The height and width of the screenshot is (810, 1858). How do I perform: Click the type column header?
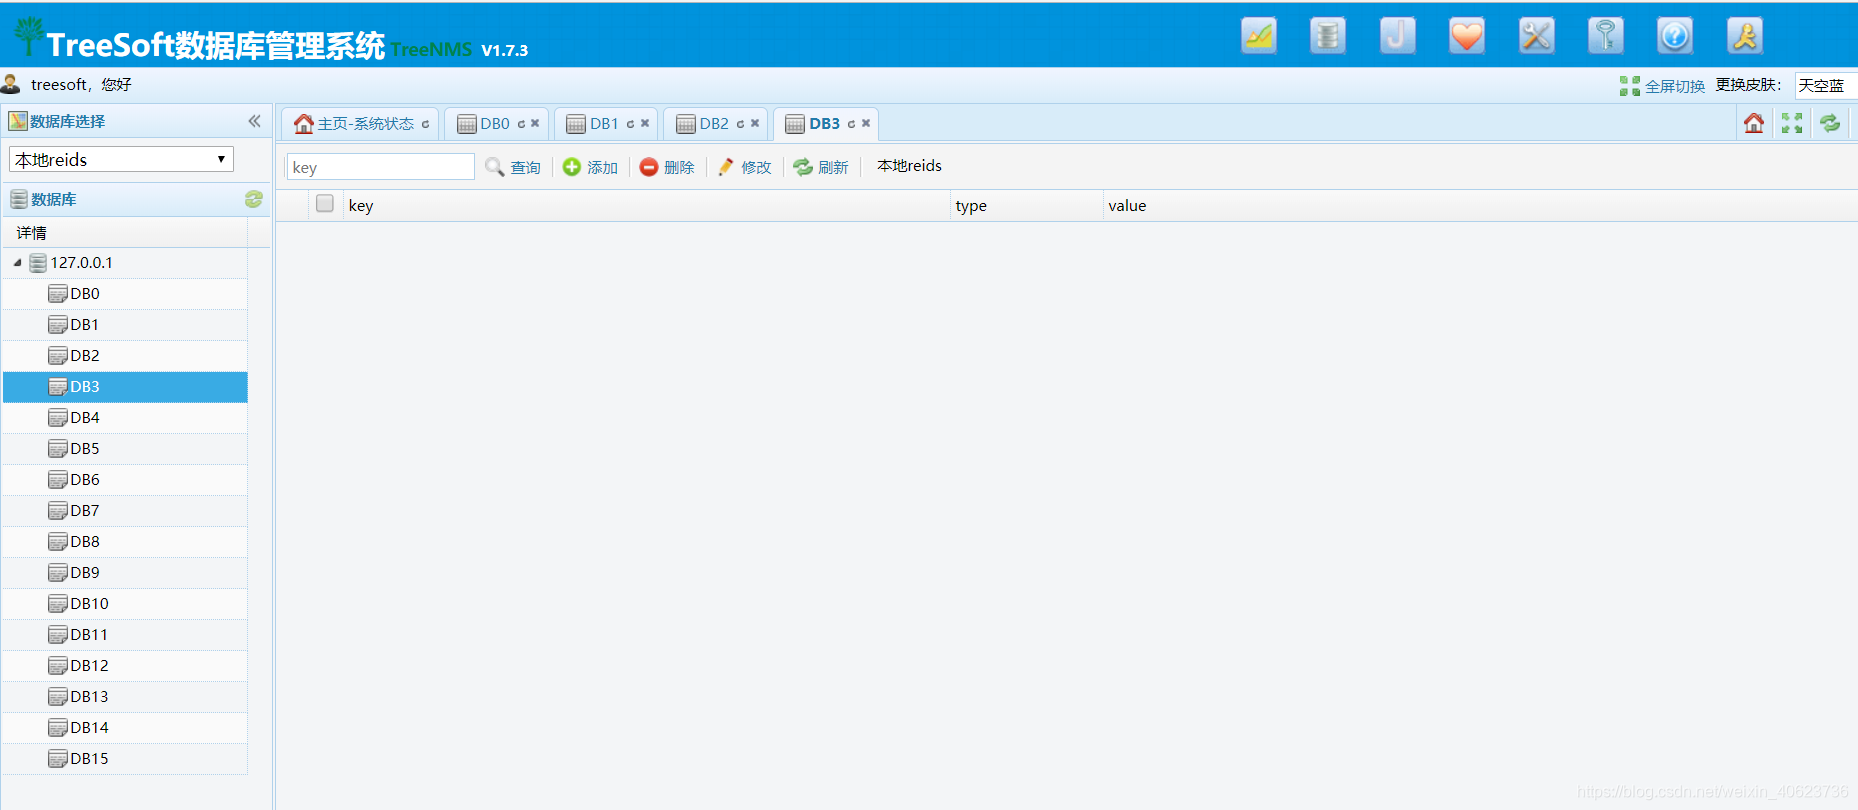tap(1026, 206)
